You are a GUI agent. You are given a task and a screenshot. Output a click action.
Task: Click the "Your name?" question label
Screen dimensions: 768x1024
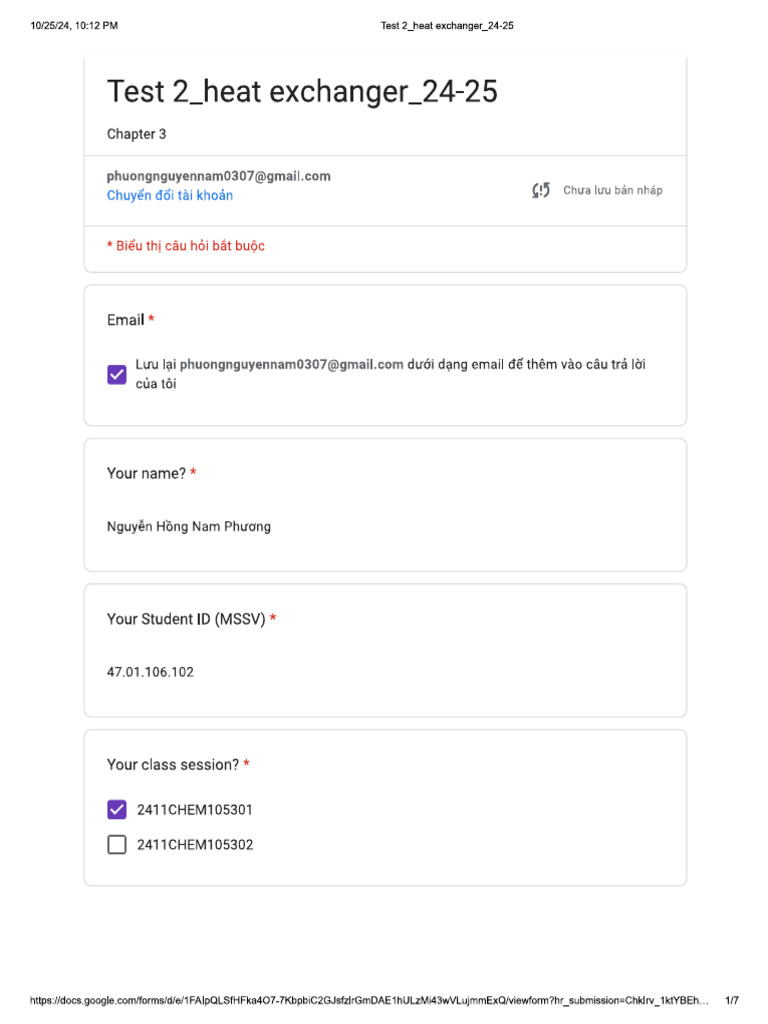pos(146,474)
